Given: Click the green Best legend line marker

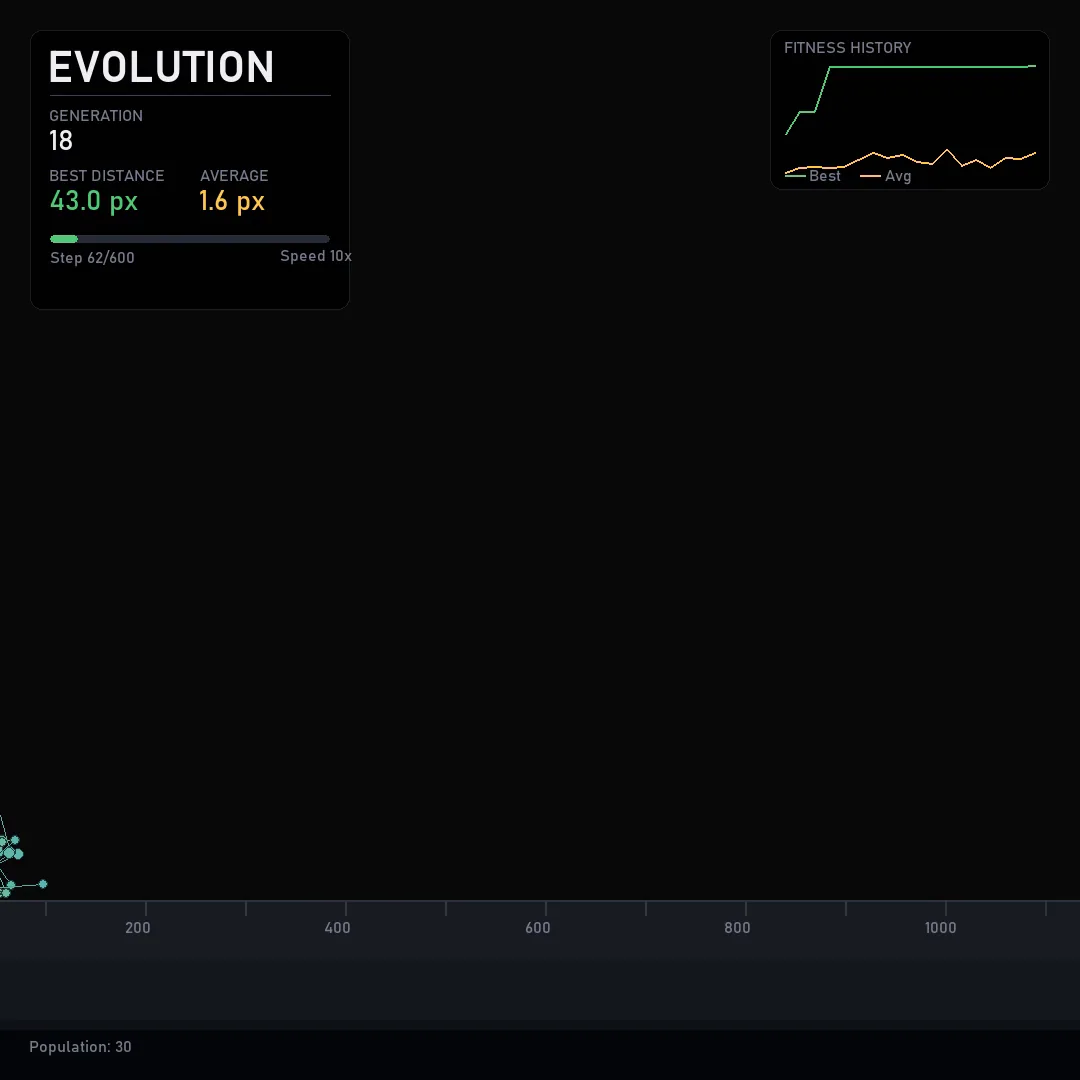Looking at the screenshot, I should click(795, 176).
